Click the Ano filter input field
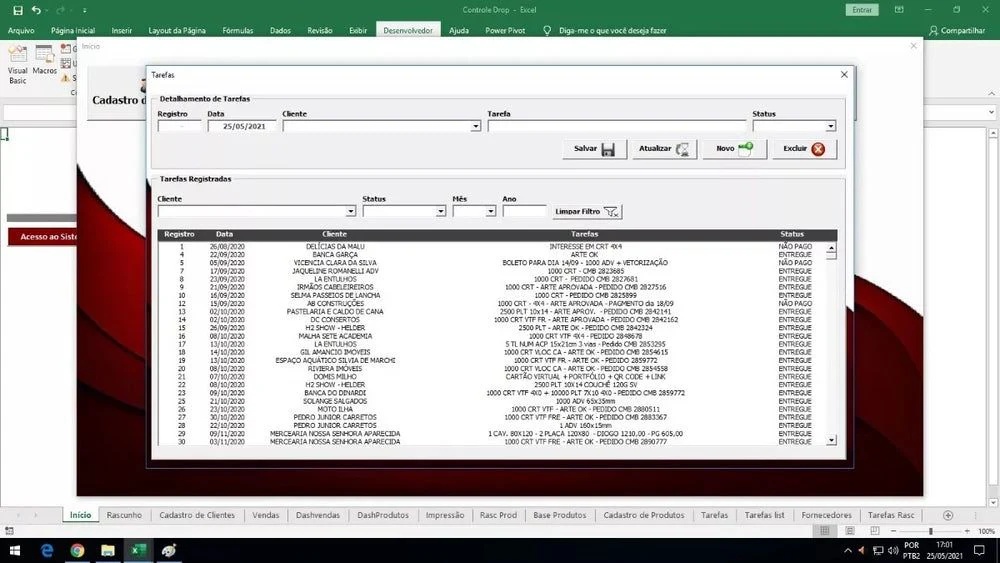Viewport: 1000px width, 563px height. click(x=524, y=211)
